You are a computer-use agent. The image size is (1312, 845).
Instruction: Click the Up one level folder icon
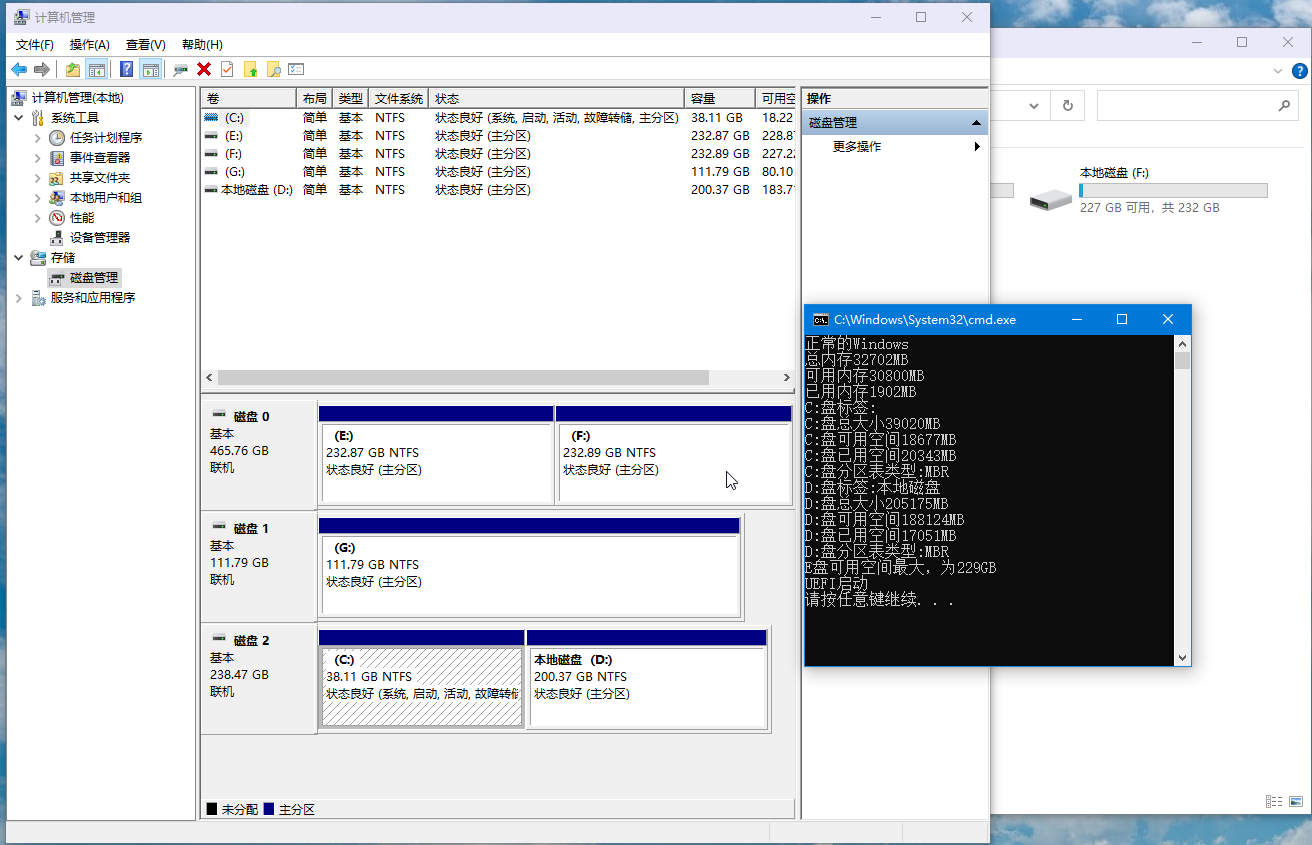tap(73, 69)
